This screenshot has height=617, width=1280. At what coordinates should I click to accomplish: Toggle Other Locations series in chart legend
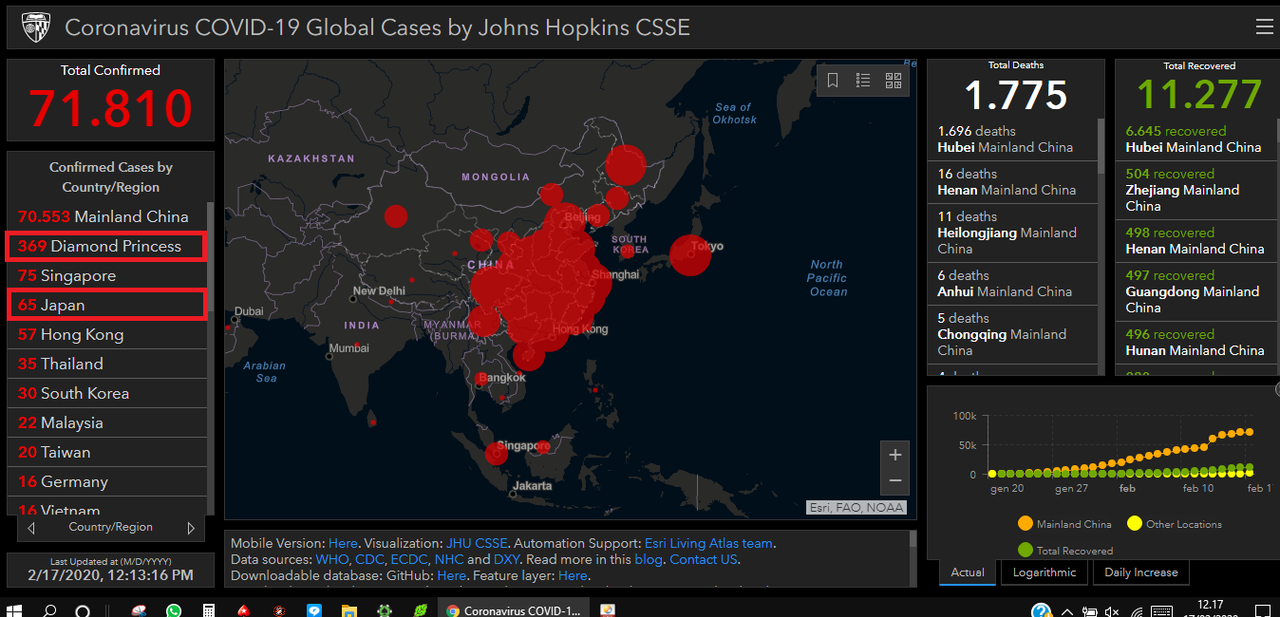(x=1174, y=524)
